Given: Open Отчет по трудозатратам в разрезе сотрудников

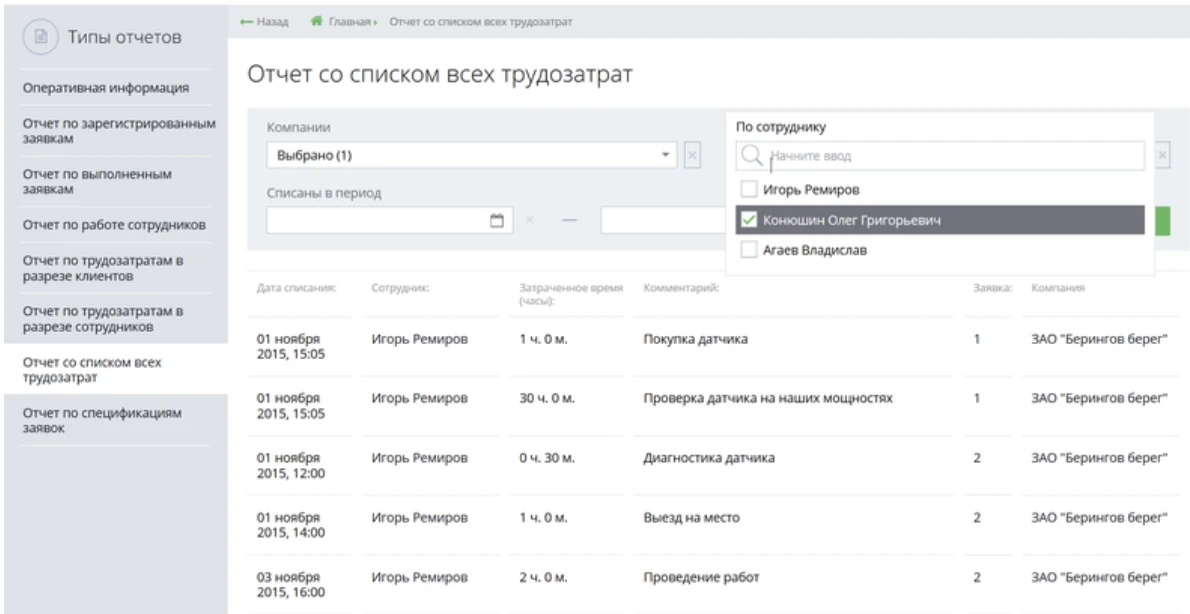Looking at the screenshot, I should pos(102,319).
